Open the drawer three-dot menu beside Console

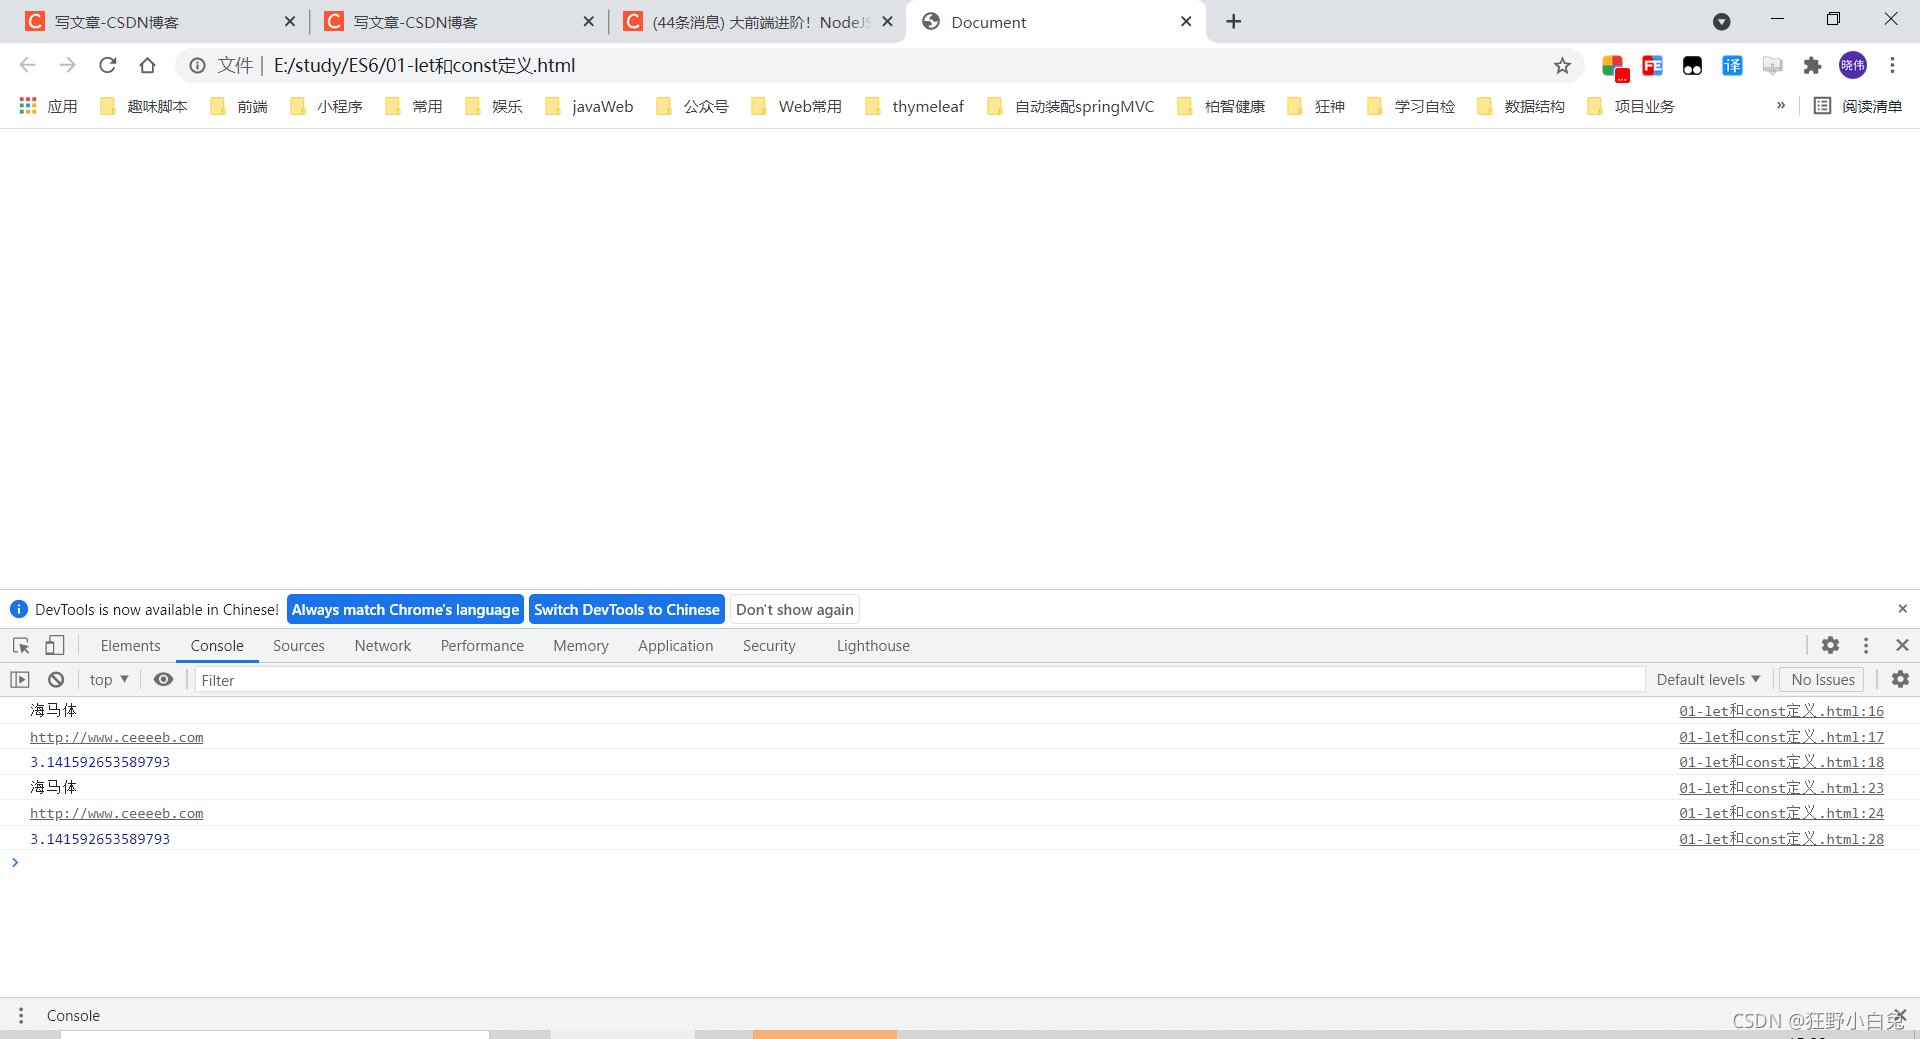tap(21, 1015)
